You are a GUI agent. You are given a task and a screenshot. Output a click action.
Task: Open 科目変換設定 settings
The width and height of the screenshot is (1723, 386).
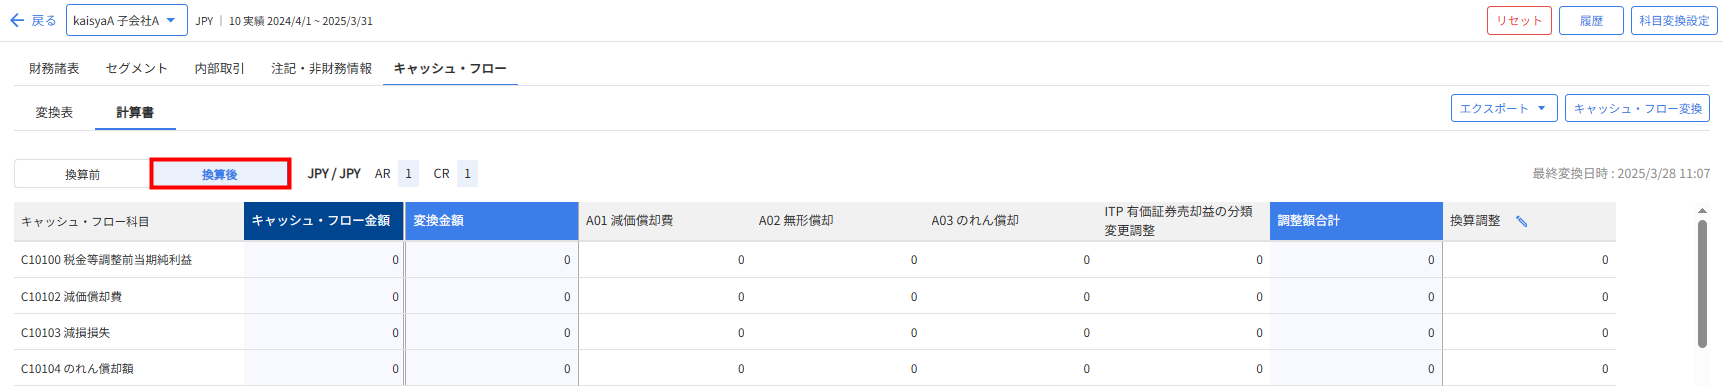tap(1674, 20)
